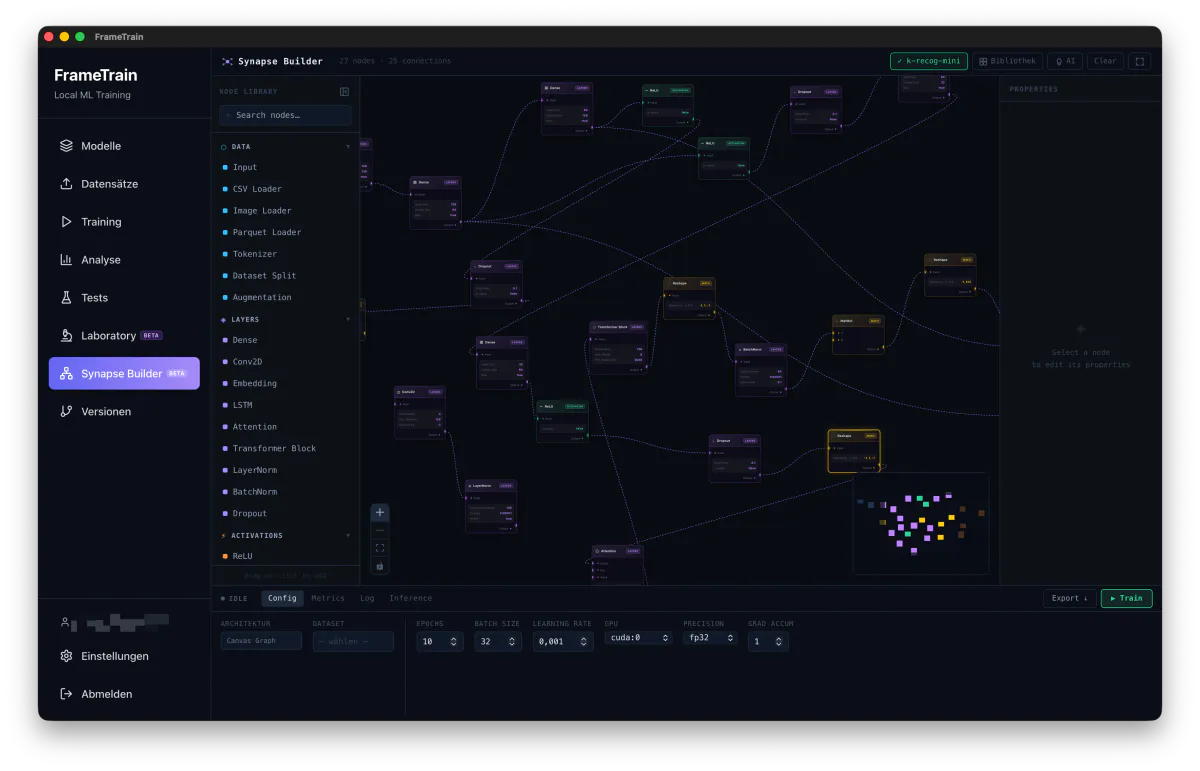The width and height of the screenshot is (1200, 771).
Task: Click the Epochs stepper arrows
Action: (454, 642)
